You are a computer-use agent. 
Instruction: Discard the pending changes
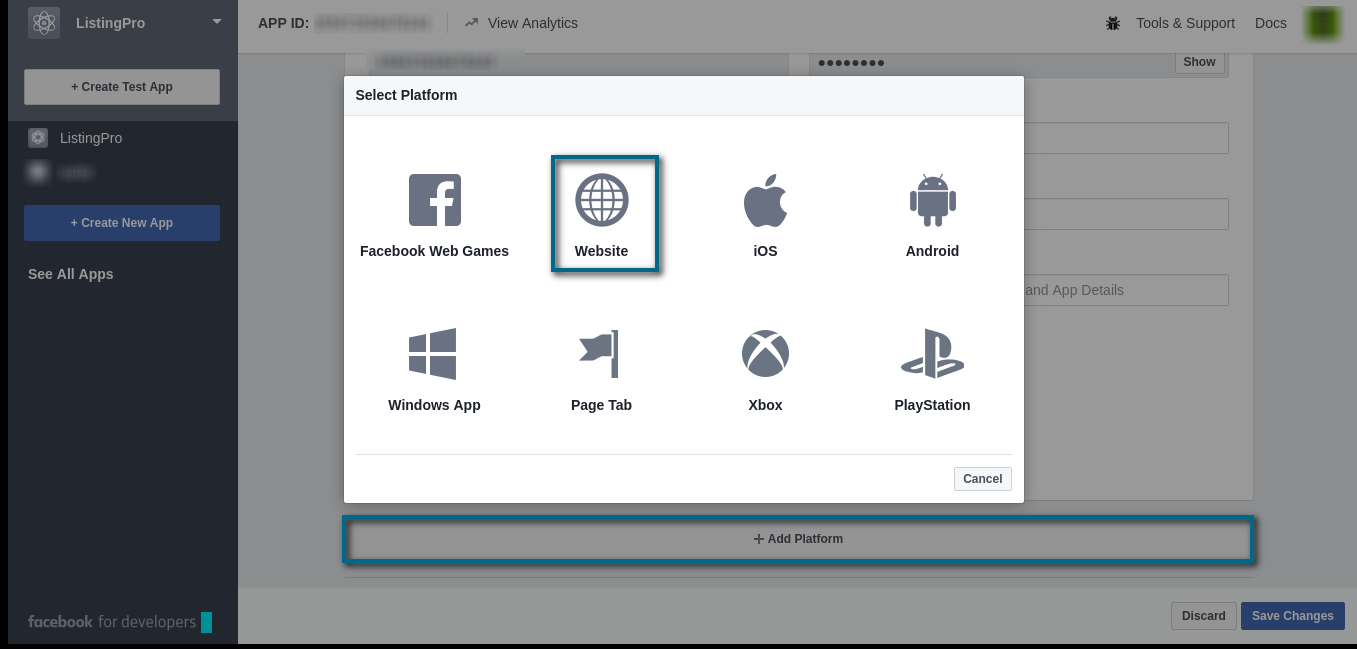coord(1204,616)
